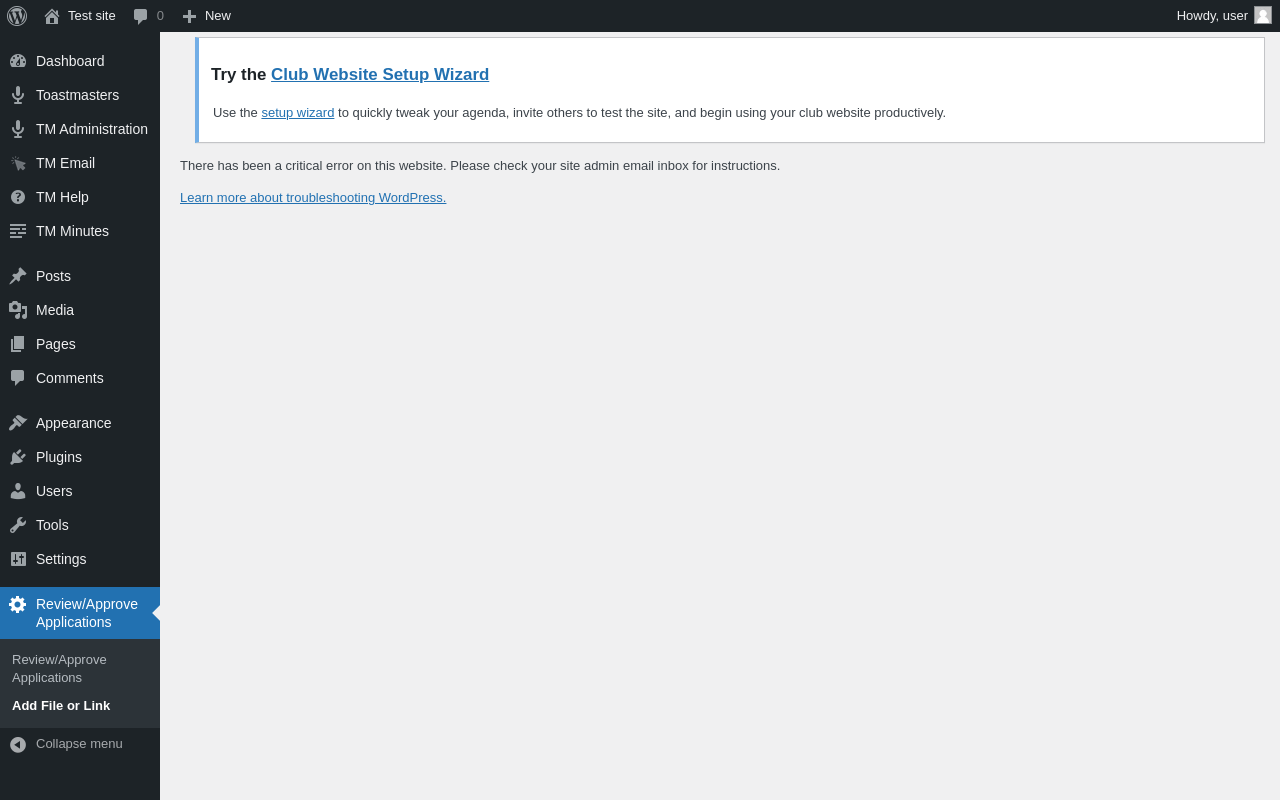Screen dimensions: 1280x800
Task: Open the TM Minutes menu label
Action: point(72,231)
